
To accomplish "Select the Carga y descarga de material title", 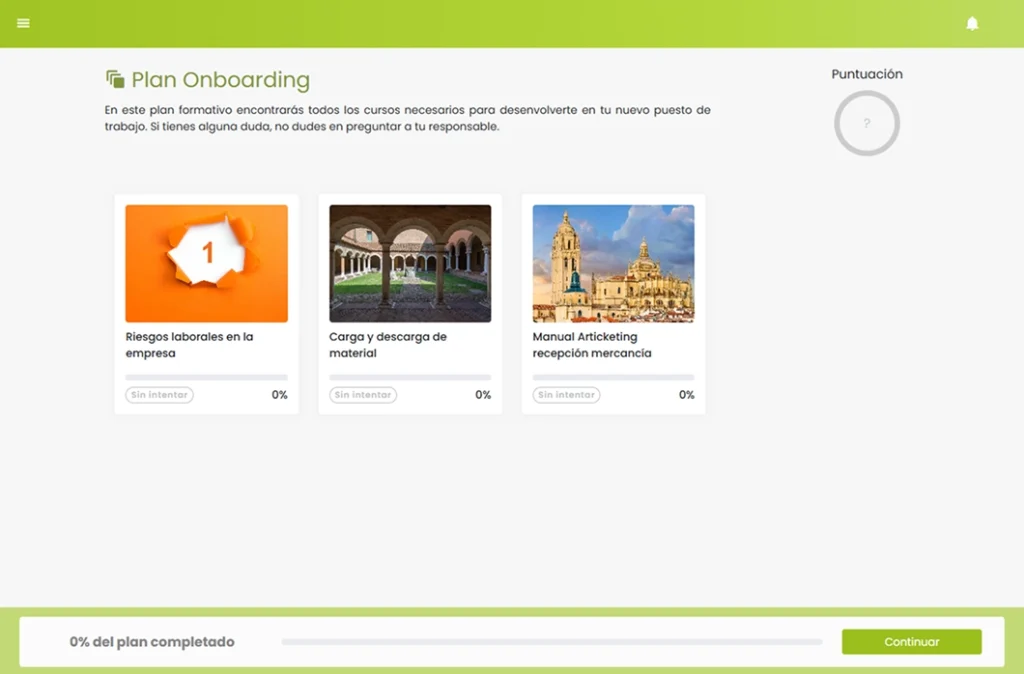I will tap(388, 345).
